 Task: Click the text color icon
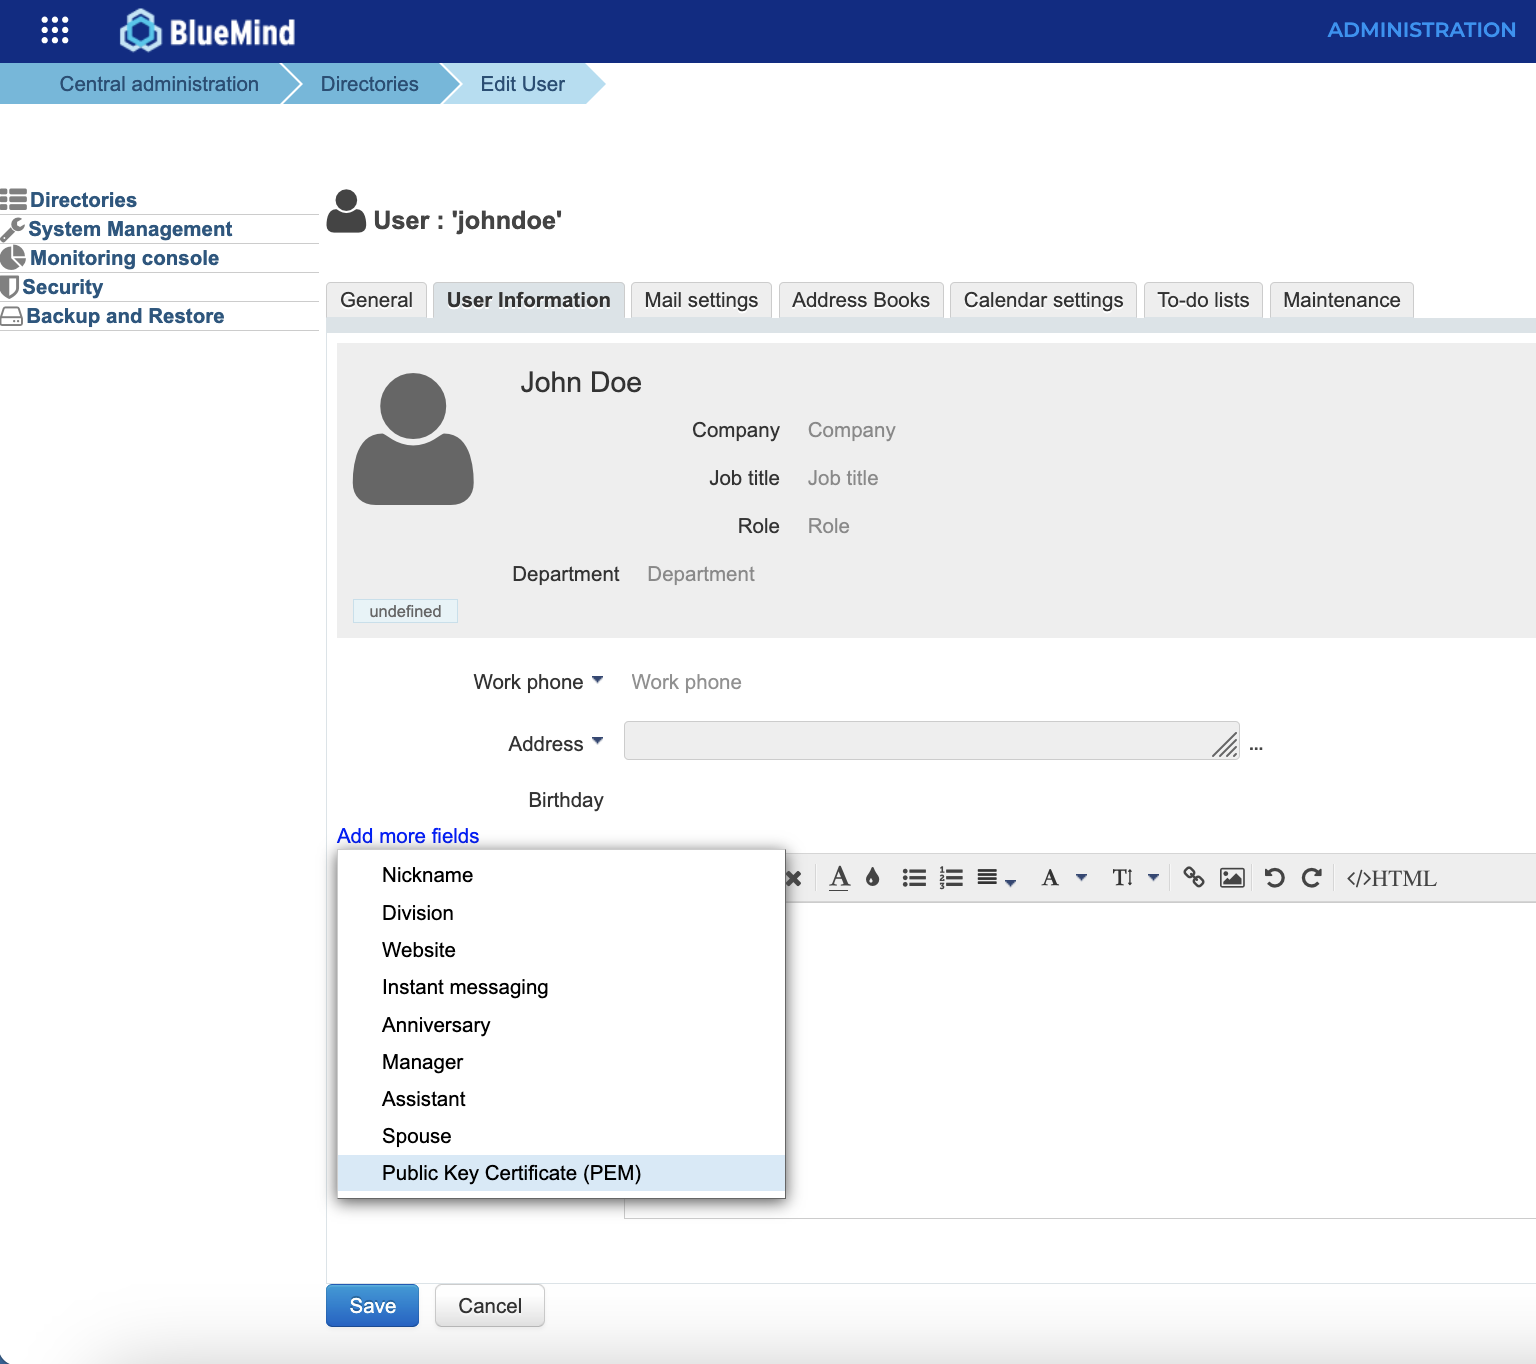click(x=839, y=878)
